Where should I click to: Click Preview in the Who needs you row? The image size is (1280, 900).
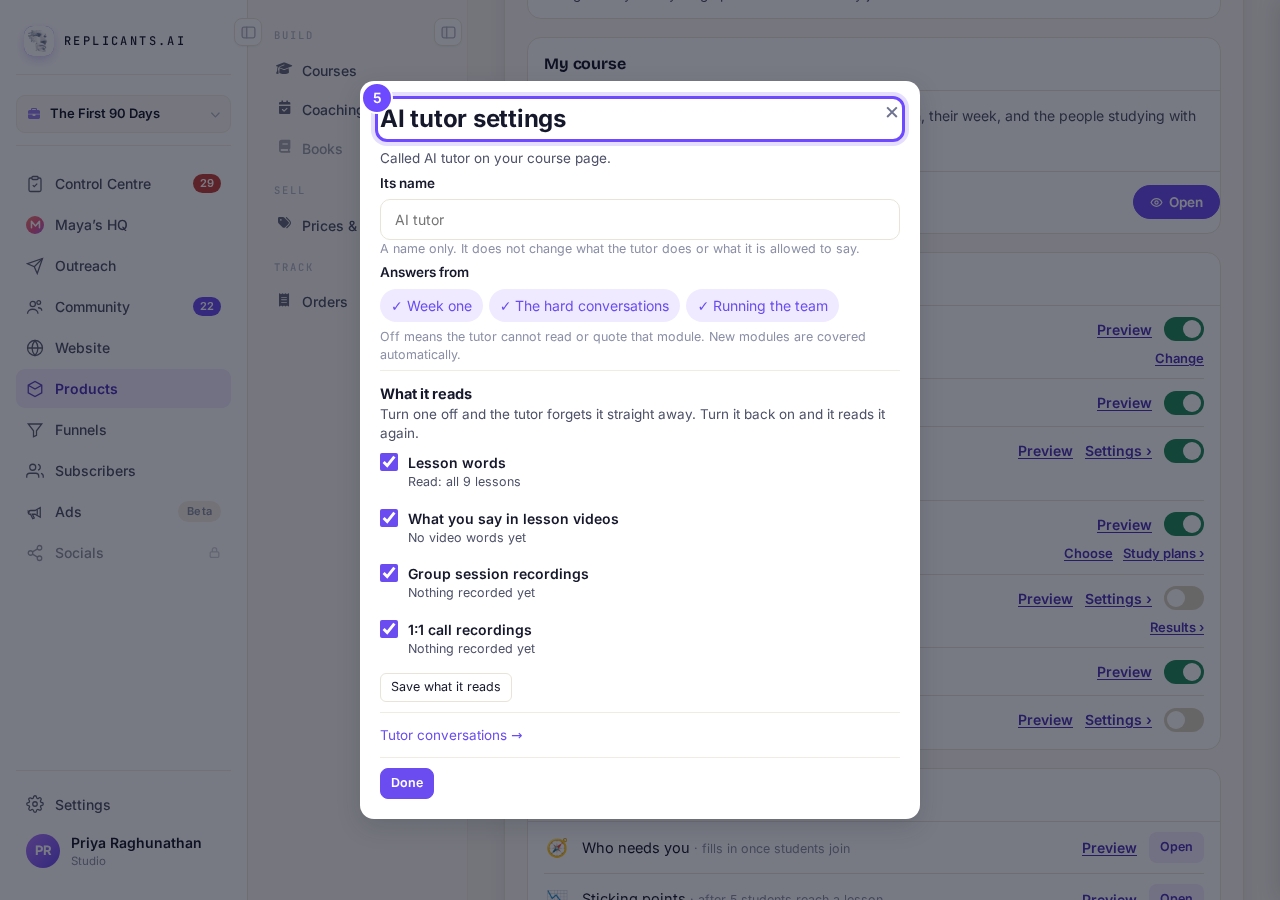tap(1109, 848)
